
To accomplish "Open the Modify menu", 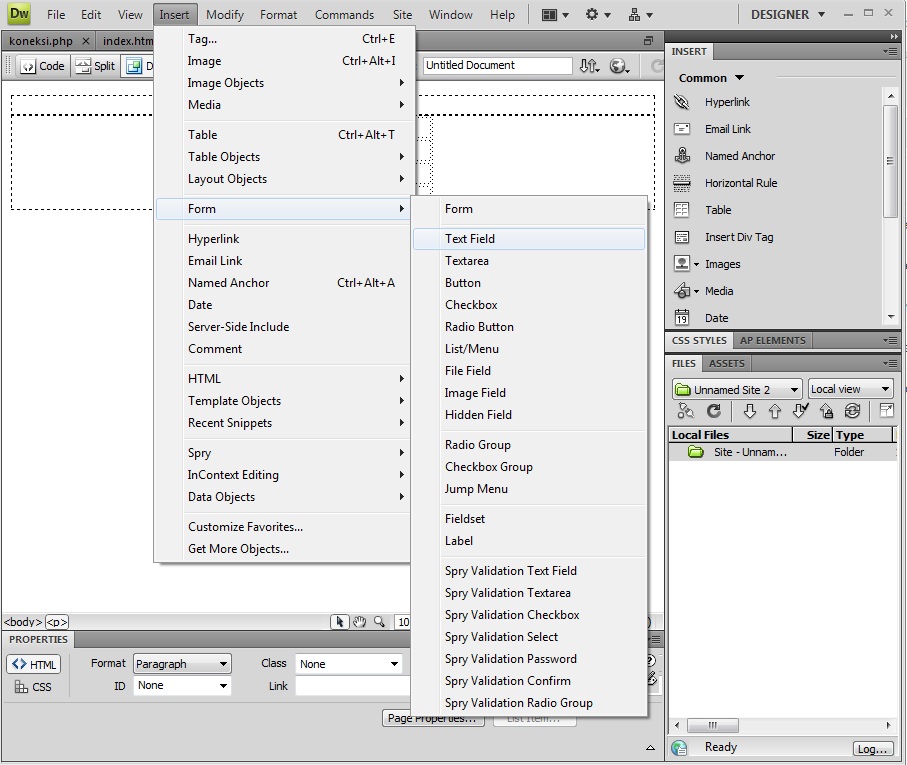I will point(224,14).
